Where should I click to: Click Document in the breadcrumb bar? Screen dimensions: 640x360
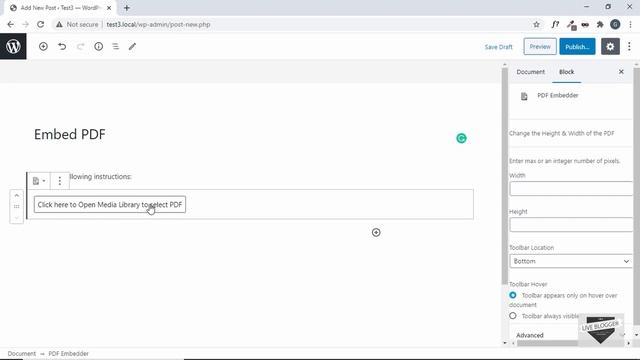coord(22,353)
